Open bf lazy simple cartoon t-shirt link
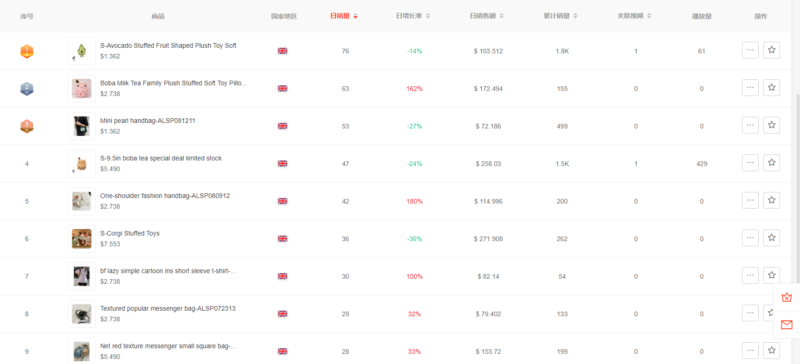Viewport: 800px width, 364px height. click(x=168, y=271)
